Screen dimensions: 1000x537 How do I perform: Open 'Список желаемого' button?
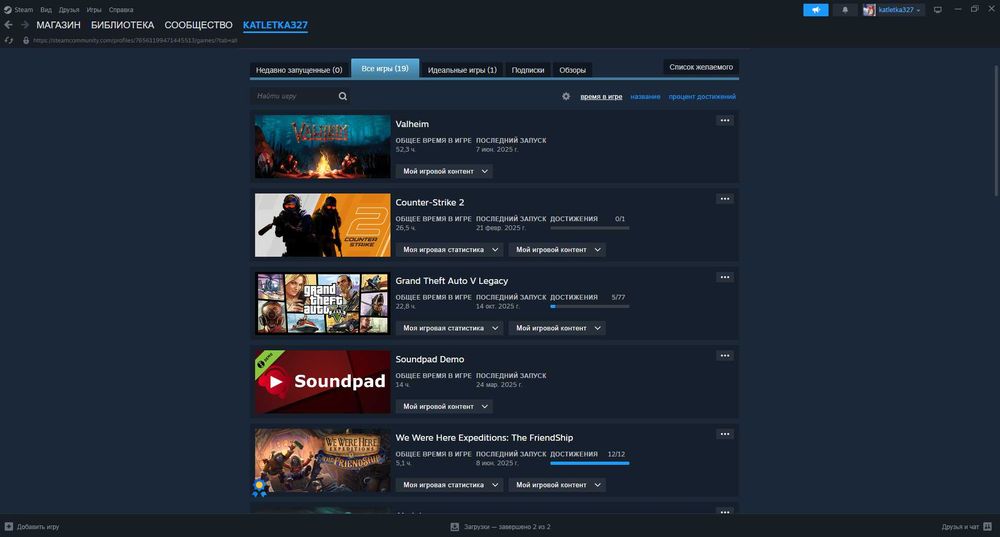coord(701,67)
